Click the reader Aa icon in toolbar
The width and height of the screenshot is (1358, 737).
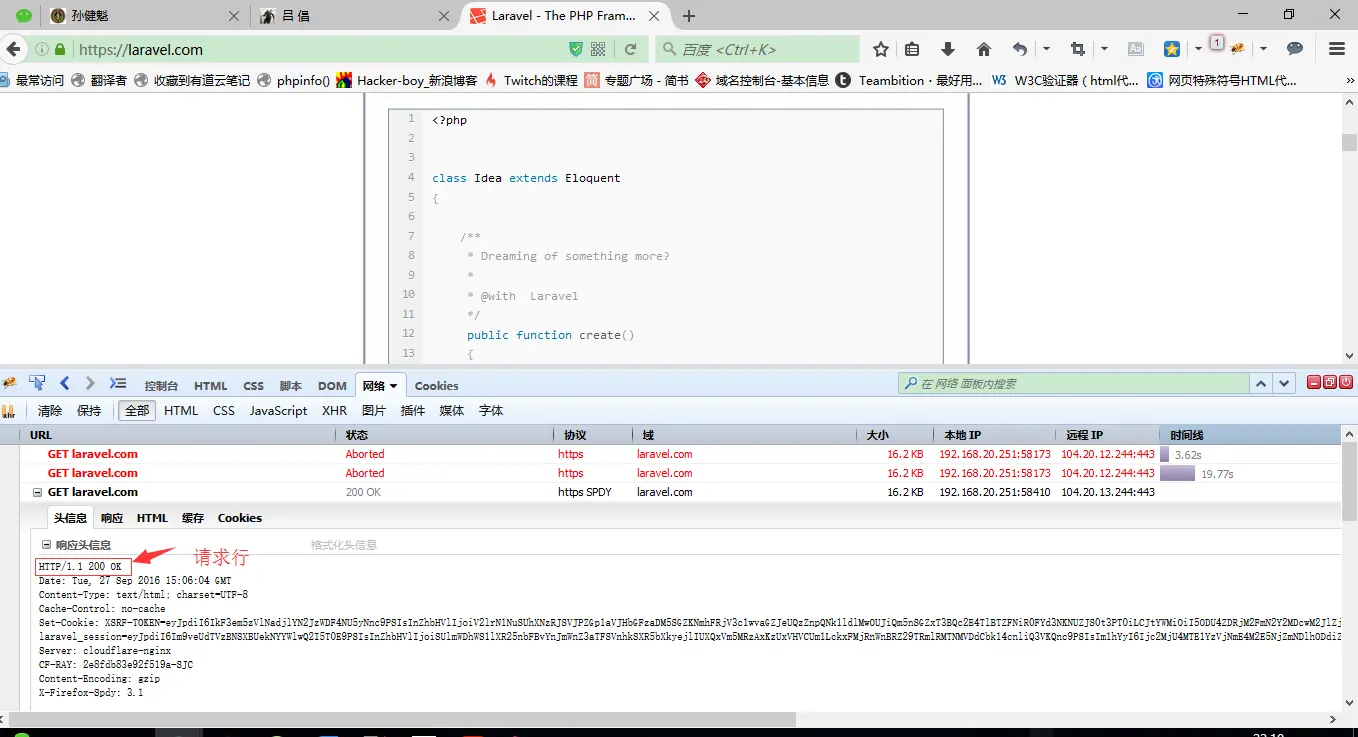1136,49
